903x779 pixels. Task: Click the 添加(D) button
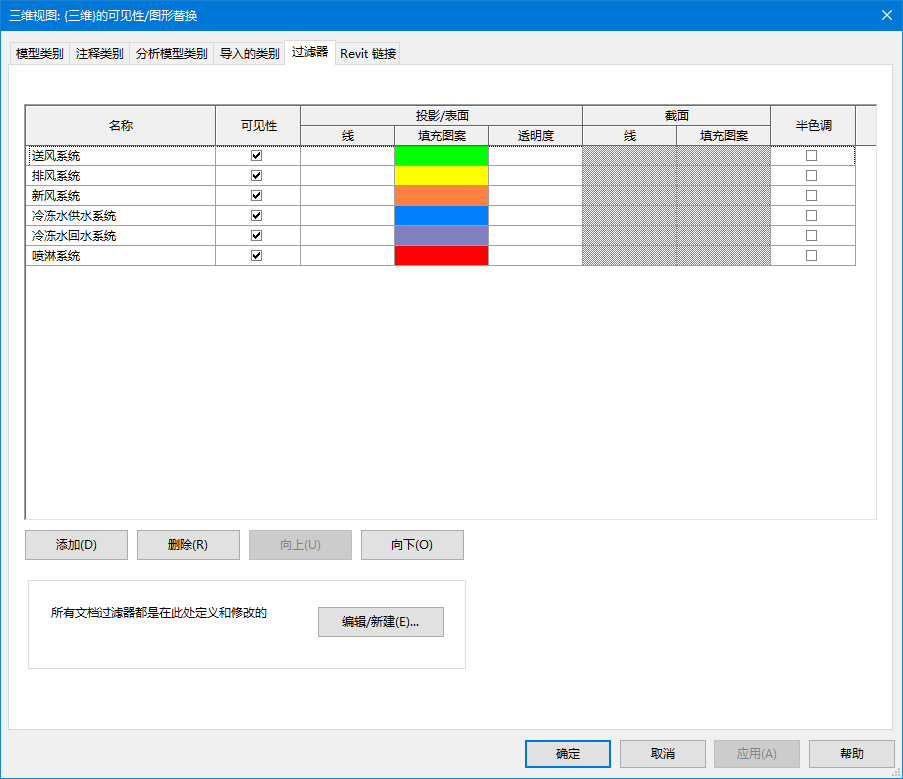tap(76, 545)
